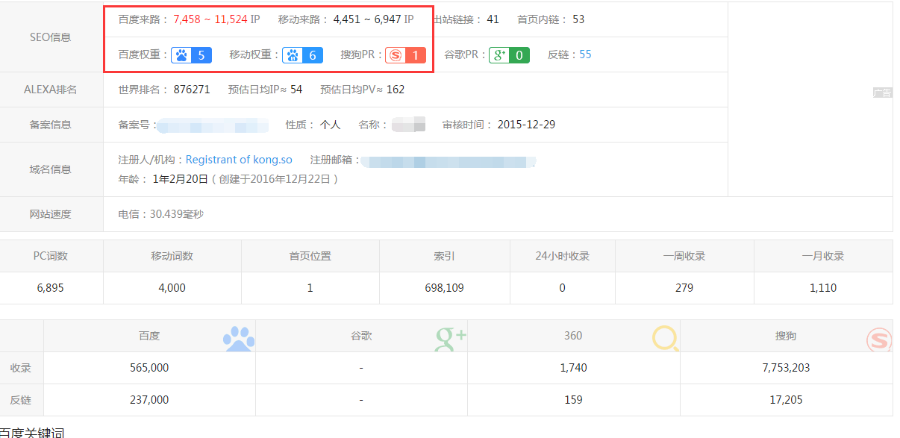Click Sogou backlinks count 17,205
This screenshot has height=438, width=900.
pyautogui.click(x=786, y=400)
